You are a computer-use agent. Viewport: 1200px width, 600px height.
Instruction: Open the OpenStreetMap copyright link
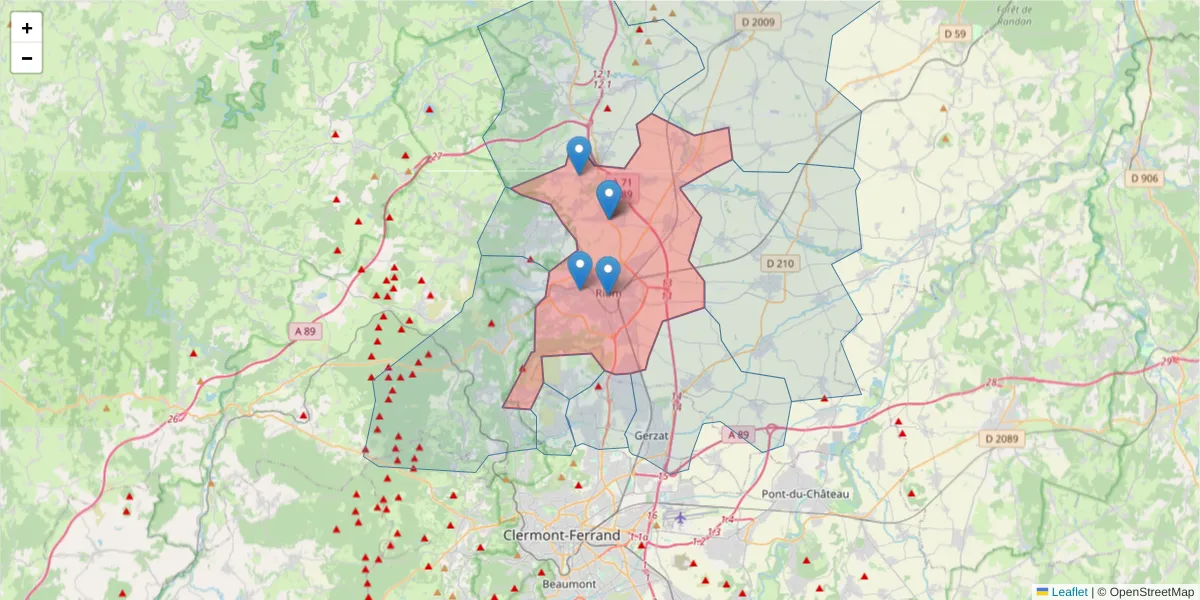[x=1150, y=592]
